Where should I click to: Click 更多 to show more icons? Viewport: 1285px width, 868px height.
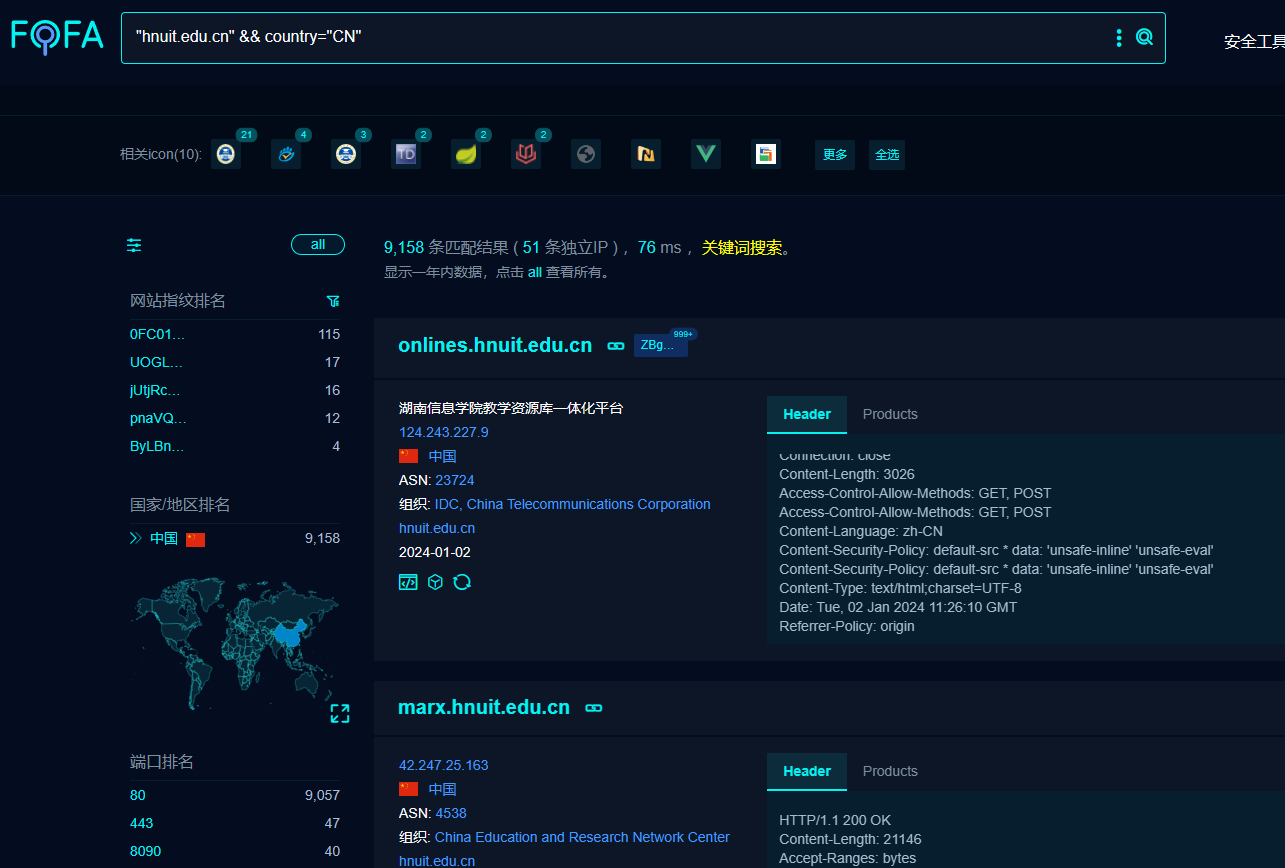pyautogui.click(x=835, y=155)
